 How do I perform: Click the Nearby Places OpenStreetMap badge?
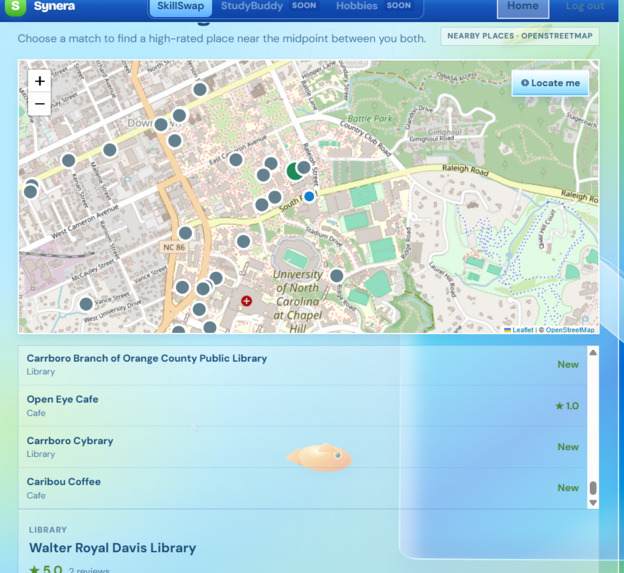tap(520, 36)
